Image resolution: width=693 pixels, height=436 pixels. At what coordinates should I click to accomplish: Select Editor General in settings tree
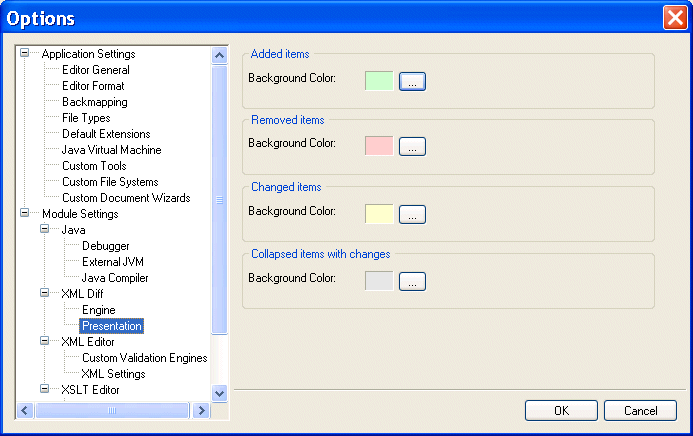click(95, 70)
